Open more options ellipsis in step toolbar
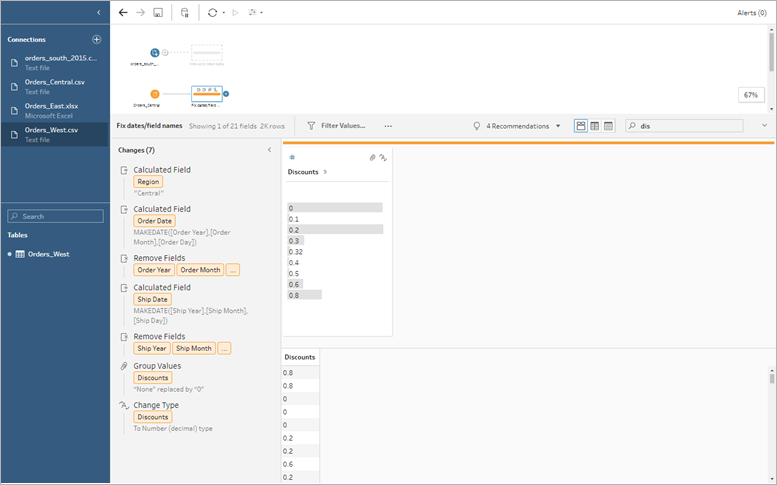 [388, 126]
